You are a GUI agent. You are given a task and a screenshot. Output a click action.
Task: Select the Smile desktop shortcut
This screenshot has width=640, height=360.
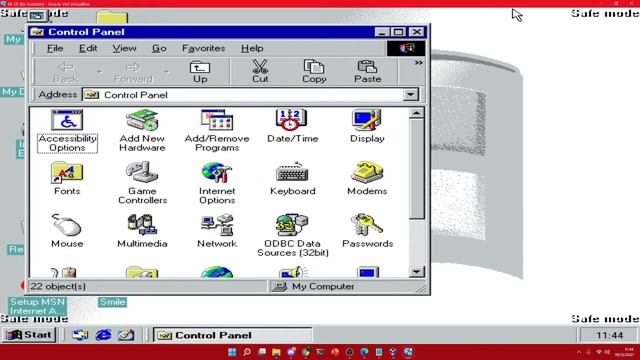tap(113, 302)
